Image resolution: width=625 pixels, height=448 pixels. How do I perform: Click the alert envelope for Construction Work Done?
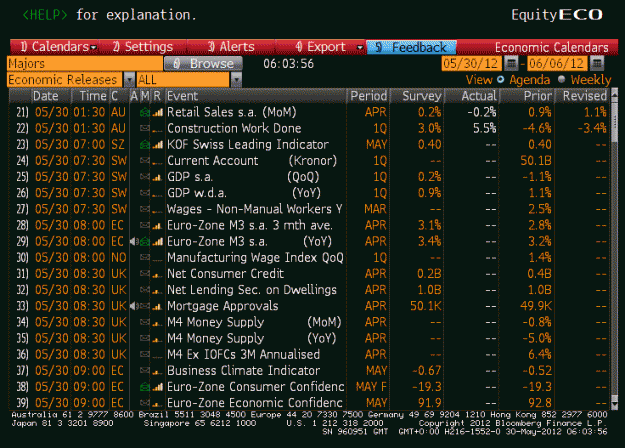tap(145, 129)
